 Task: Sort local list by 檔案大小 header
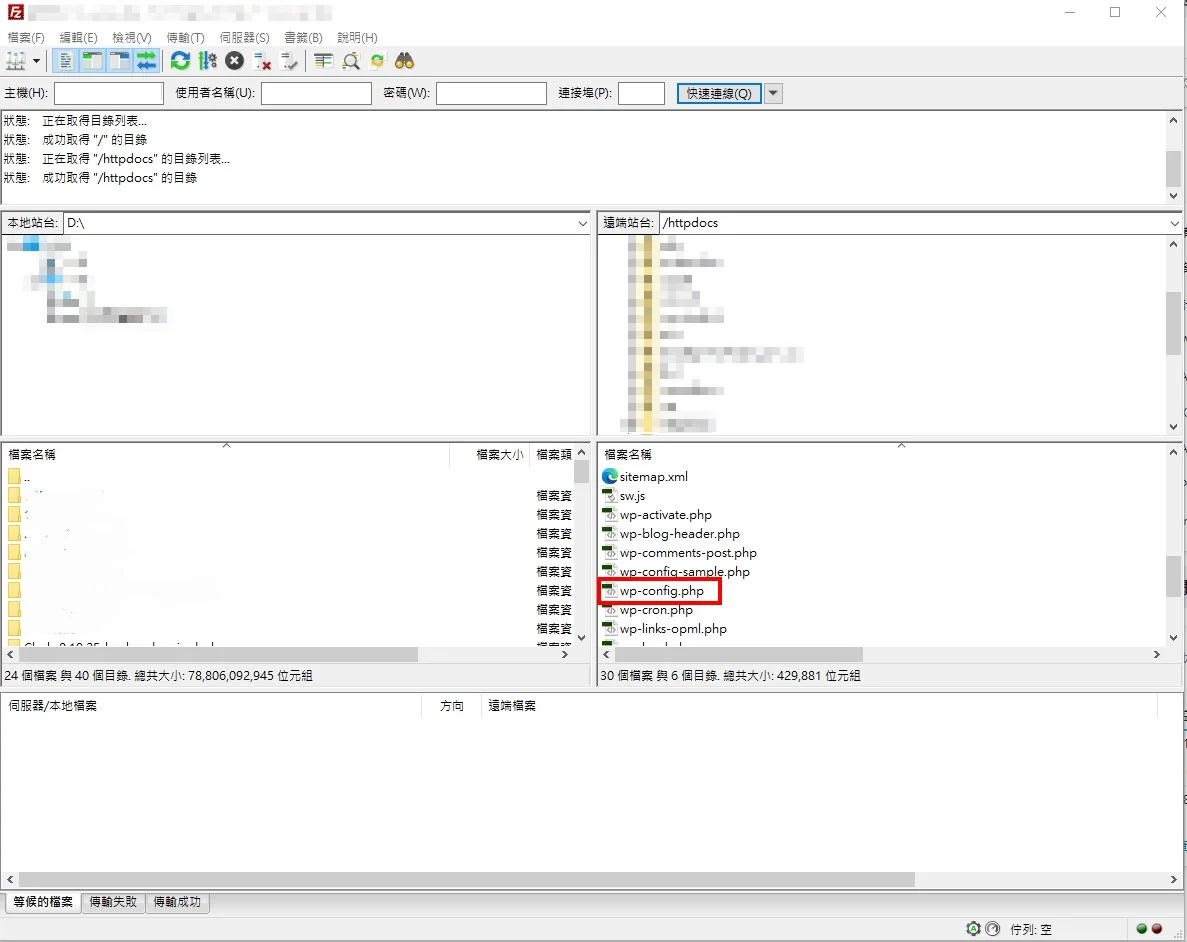pyautogui.click(x=500, y=454)
